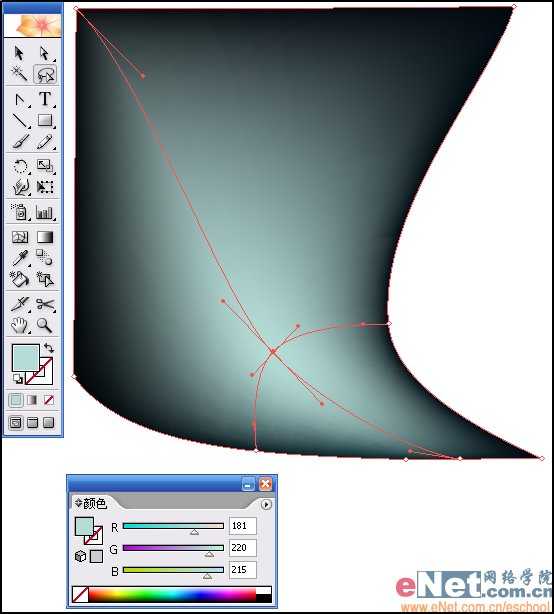
Task: Switch to Full Screen Mode
Action: coord(49,423)
